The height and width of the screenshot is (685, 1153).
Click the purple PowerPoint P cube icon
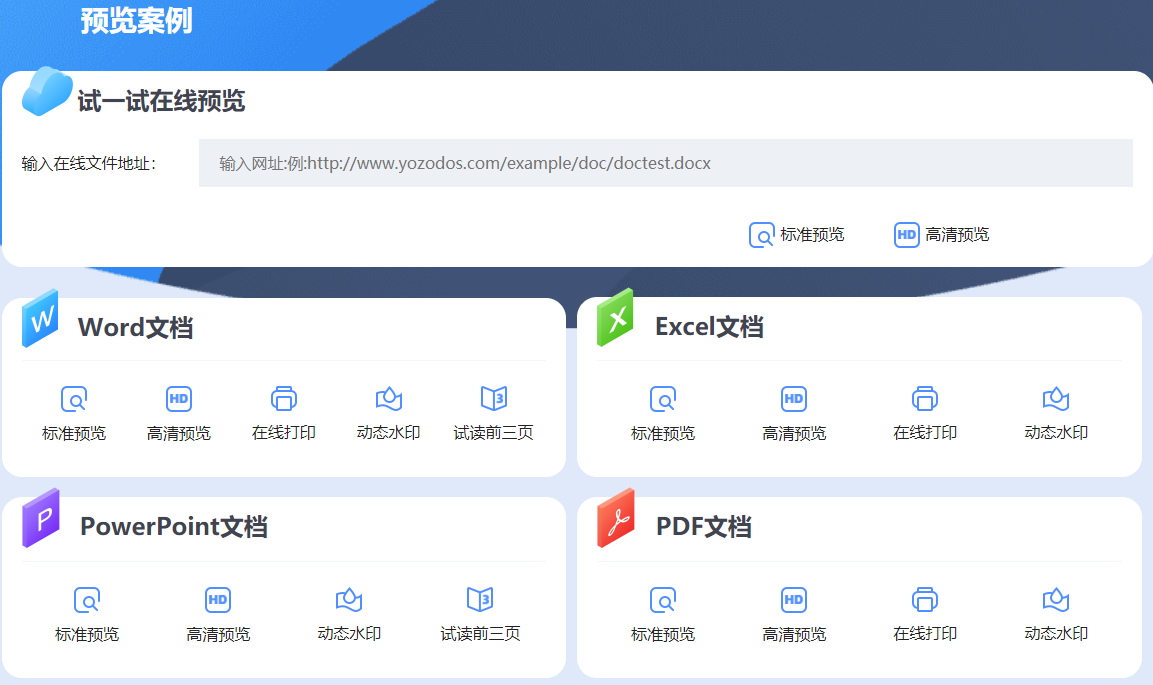point(40,518)
